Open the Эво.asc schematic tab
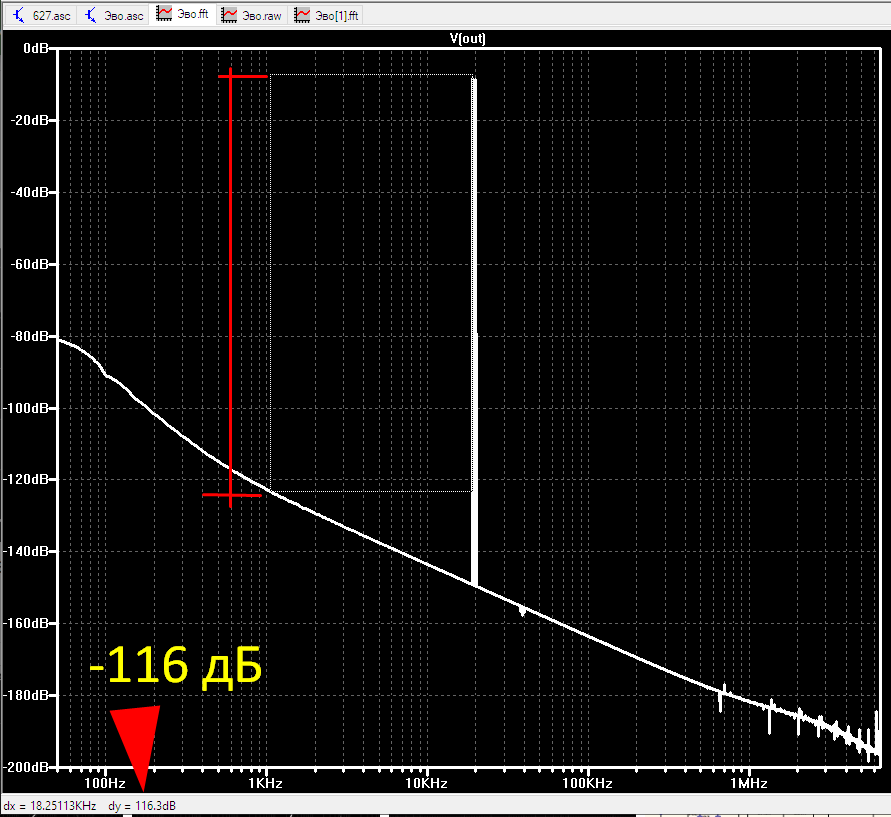Image resolution: width=891 pixels, height=817 pixels. click(113, 15)
